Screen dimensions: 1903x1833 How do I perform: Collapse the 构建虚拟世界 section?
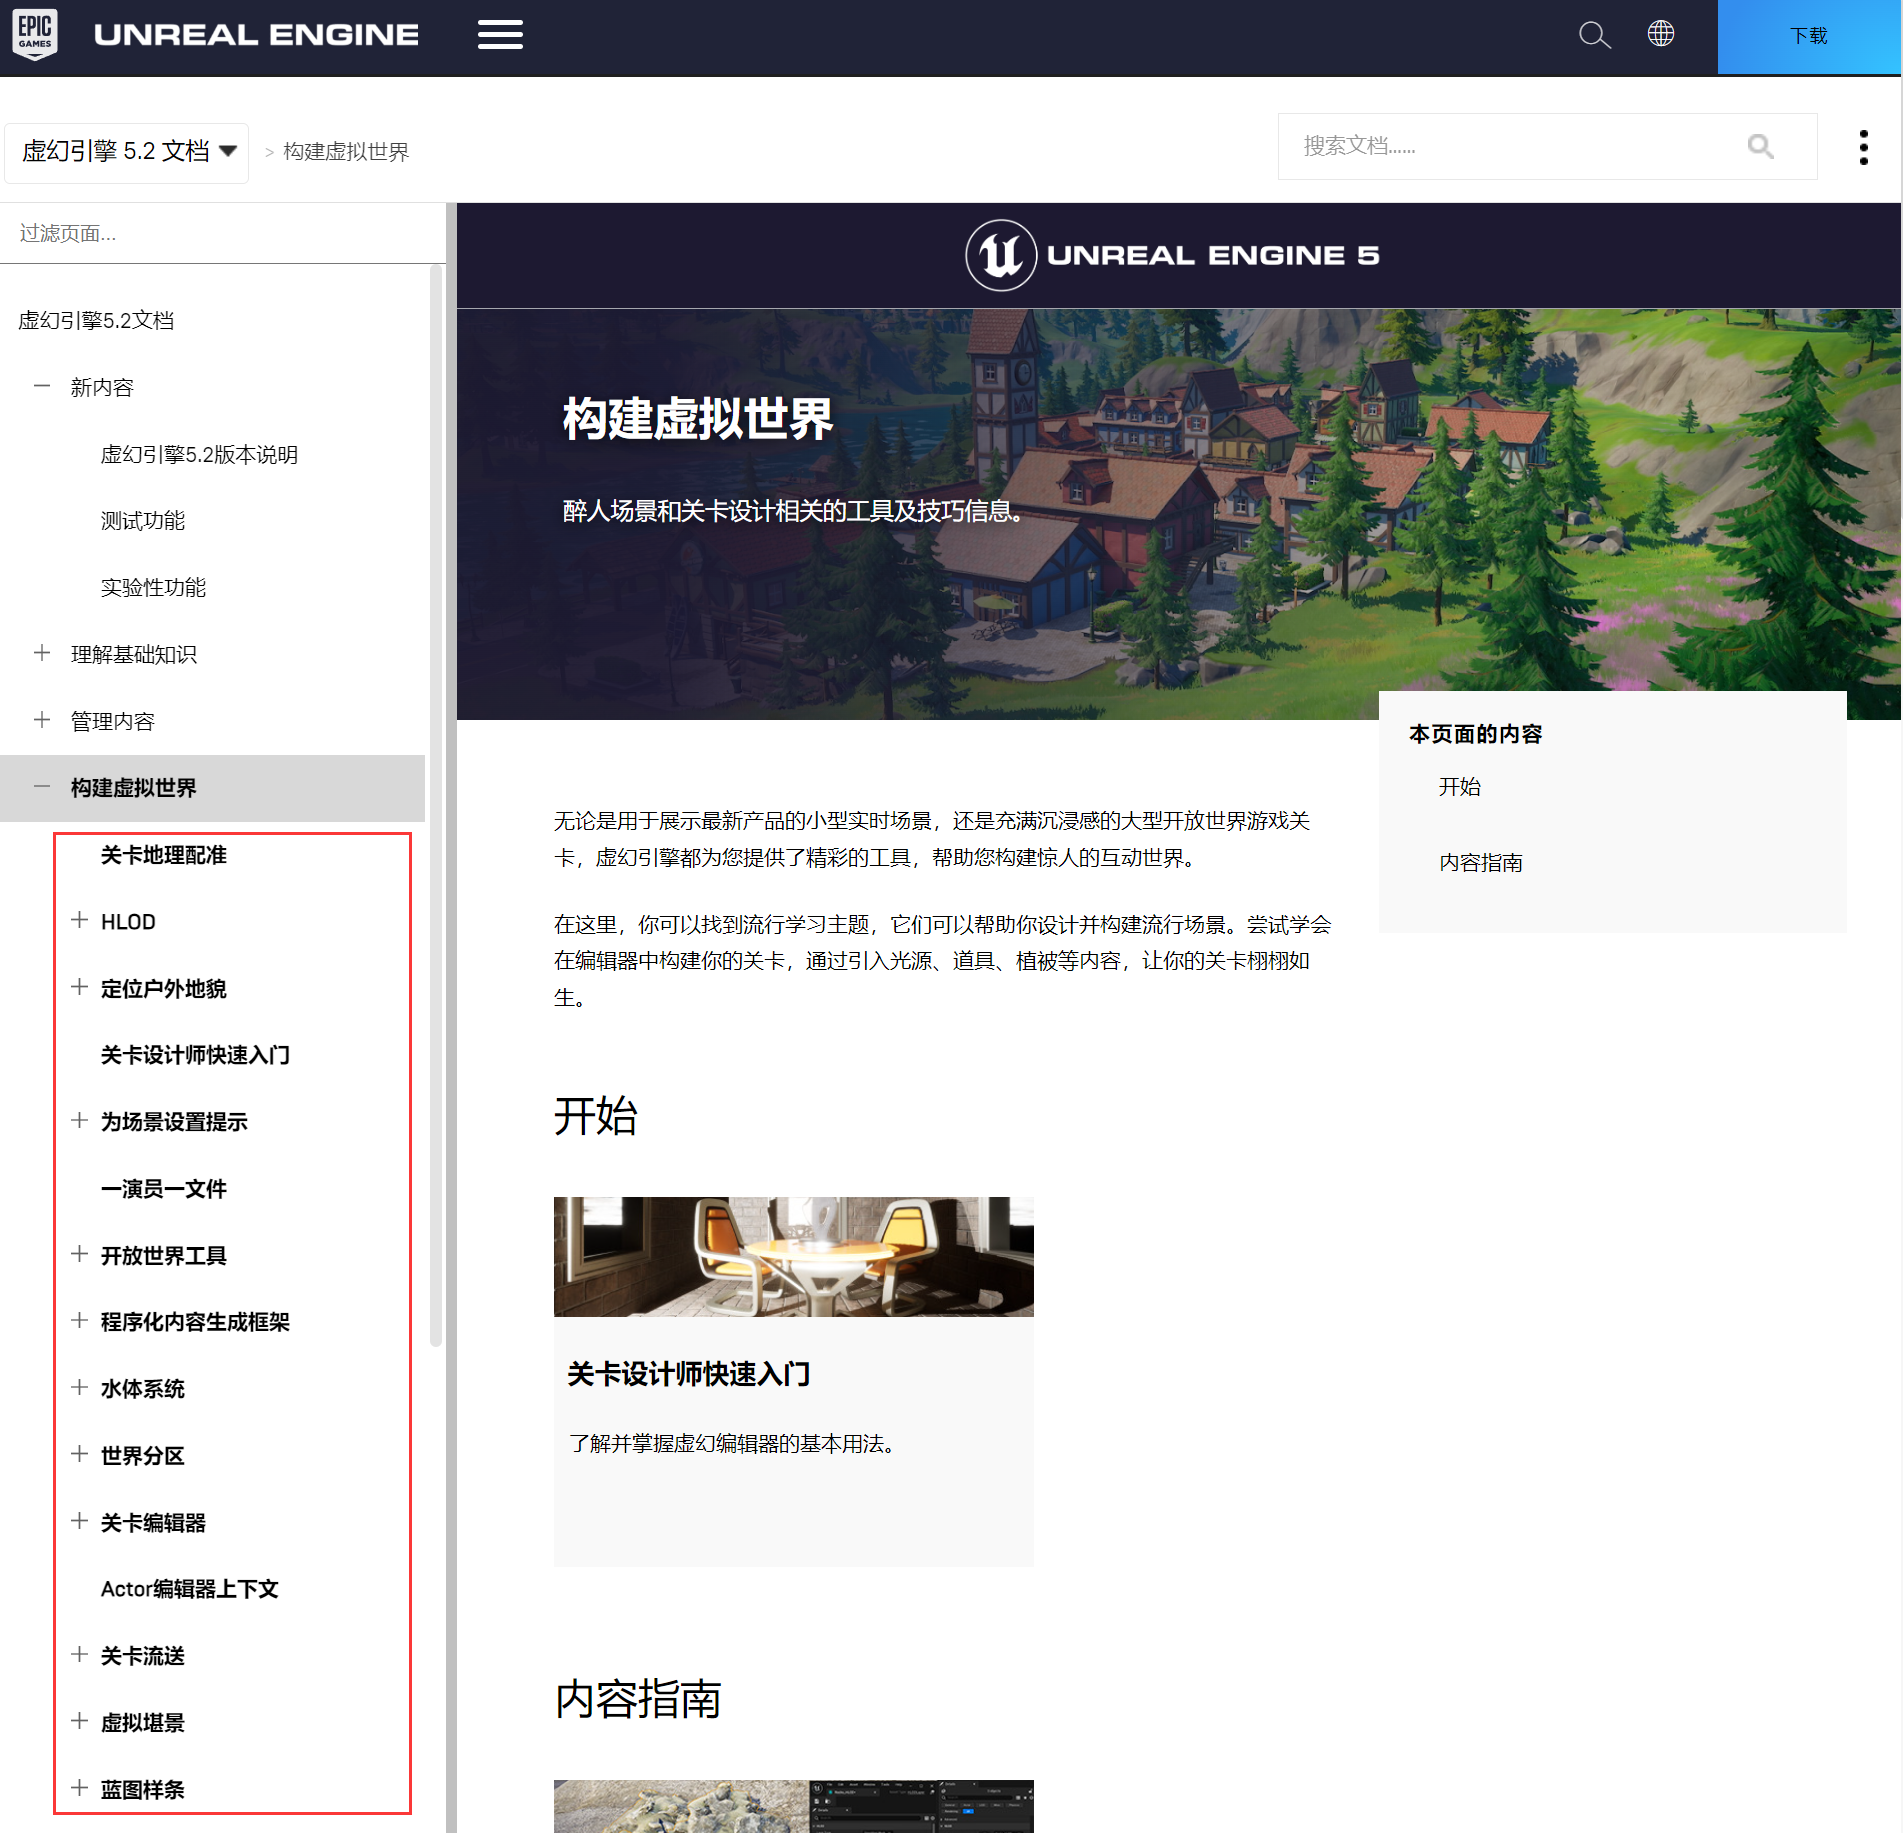[41, 787]
